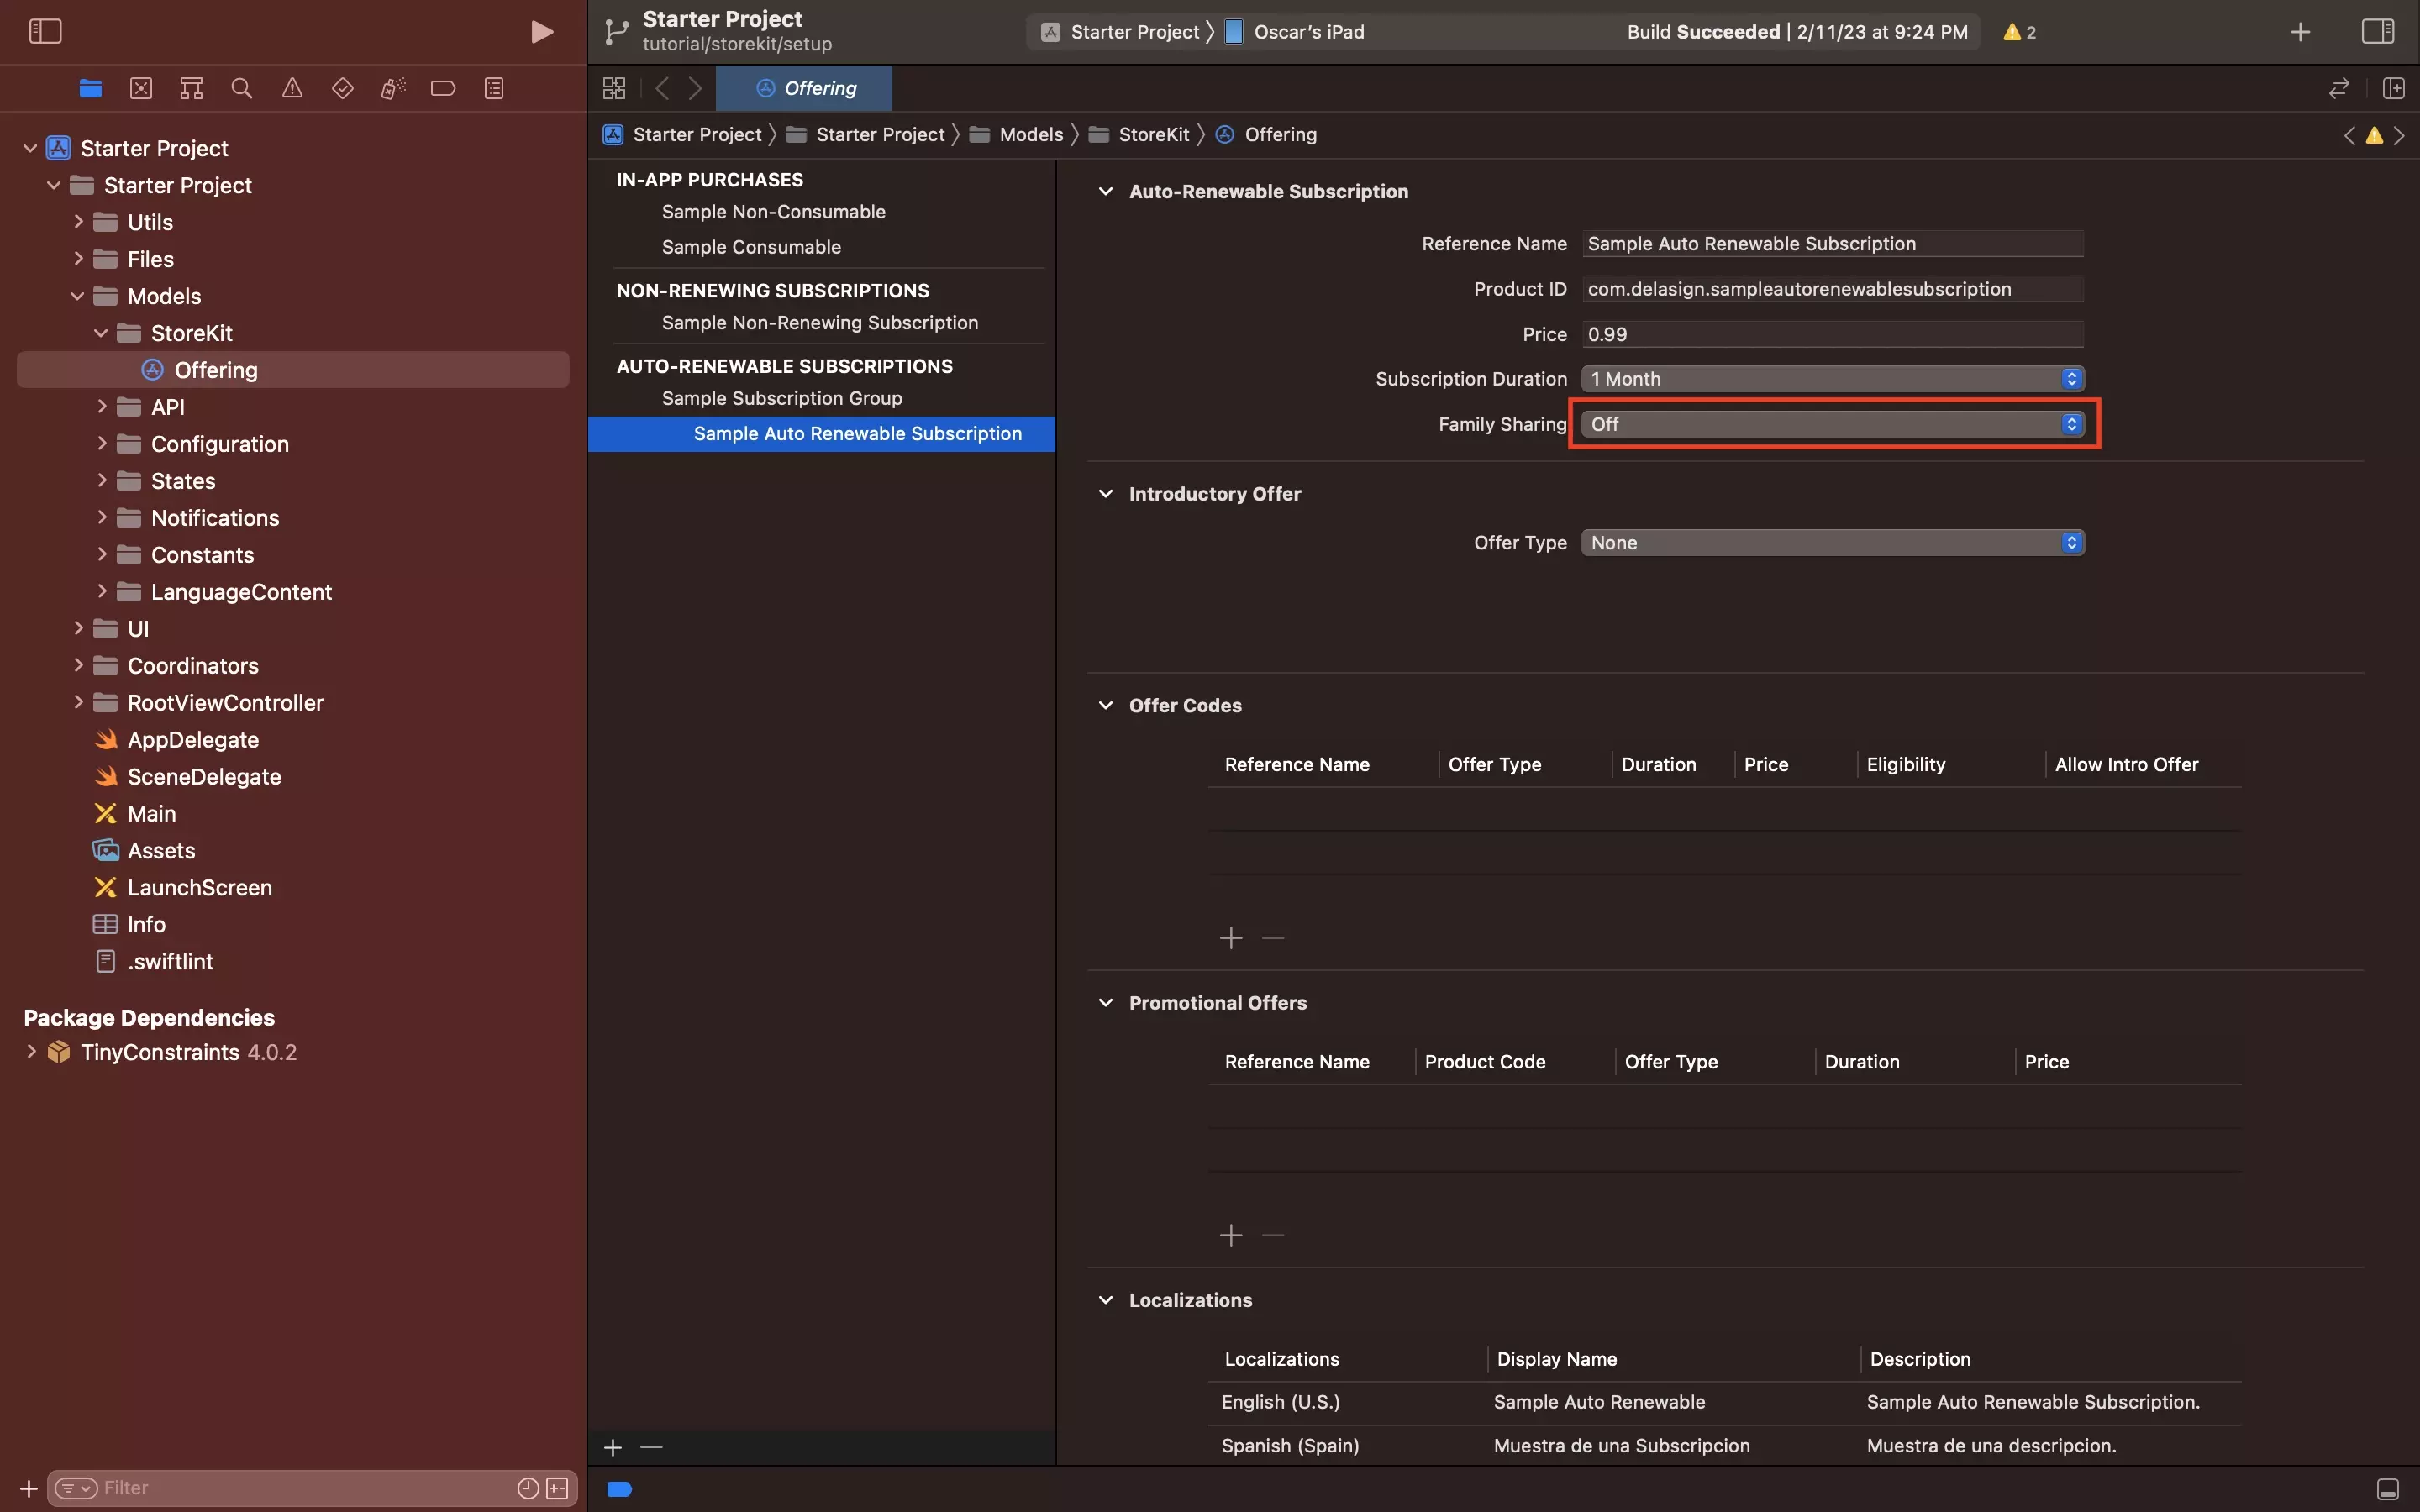Viewport: 2420px width, 1512px height.
Task: Open the Subscription Duration dropdown
Action: point(1832,379)
